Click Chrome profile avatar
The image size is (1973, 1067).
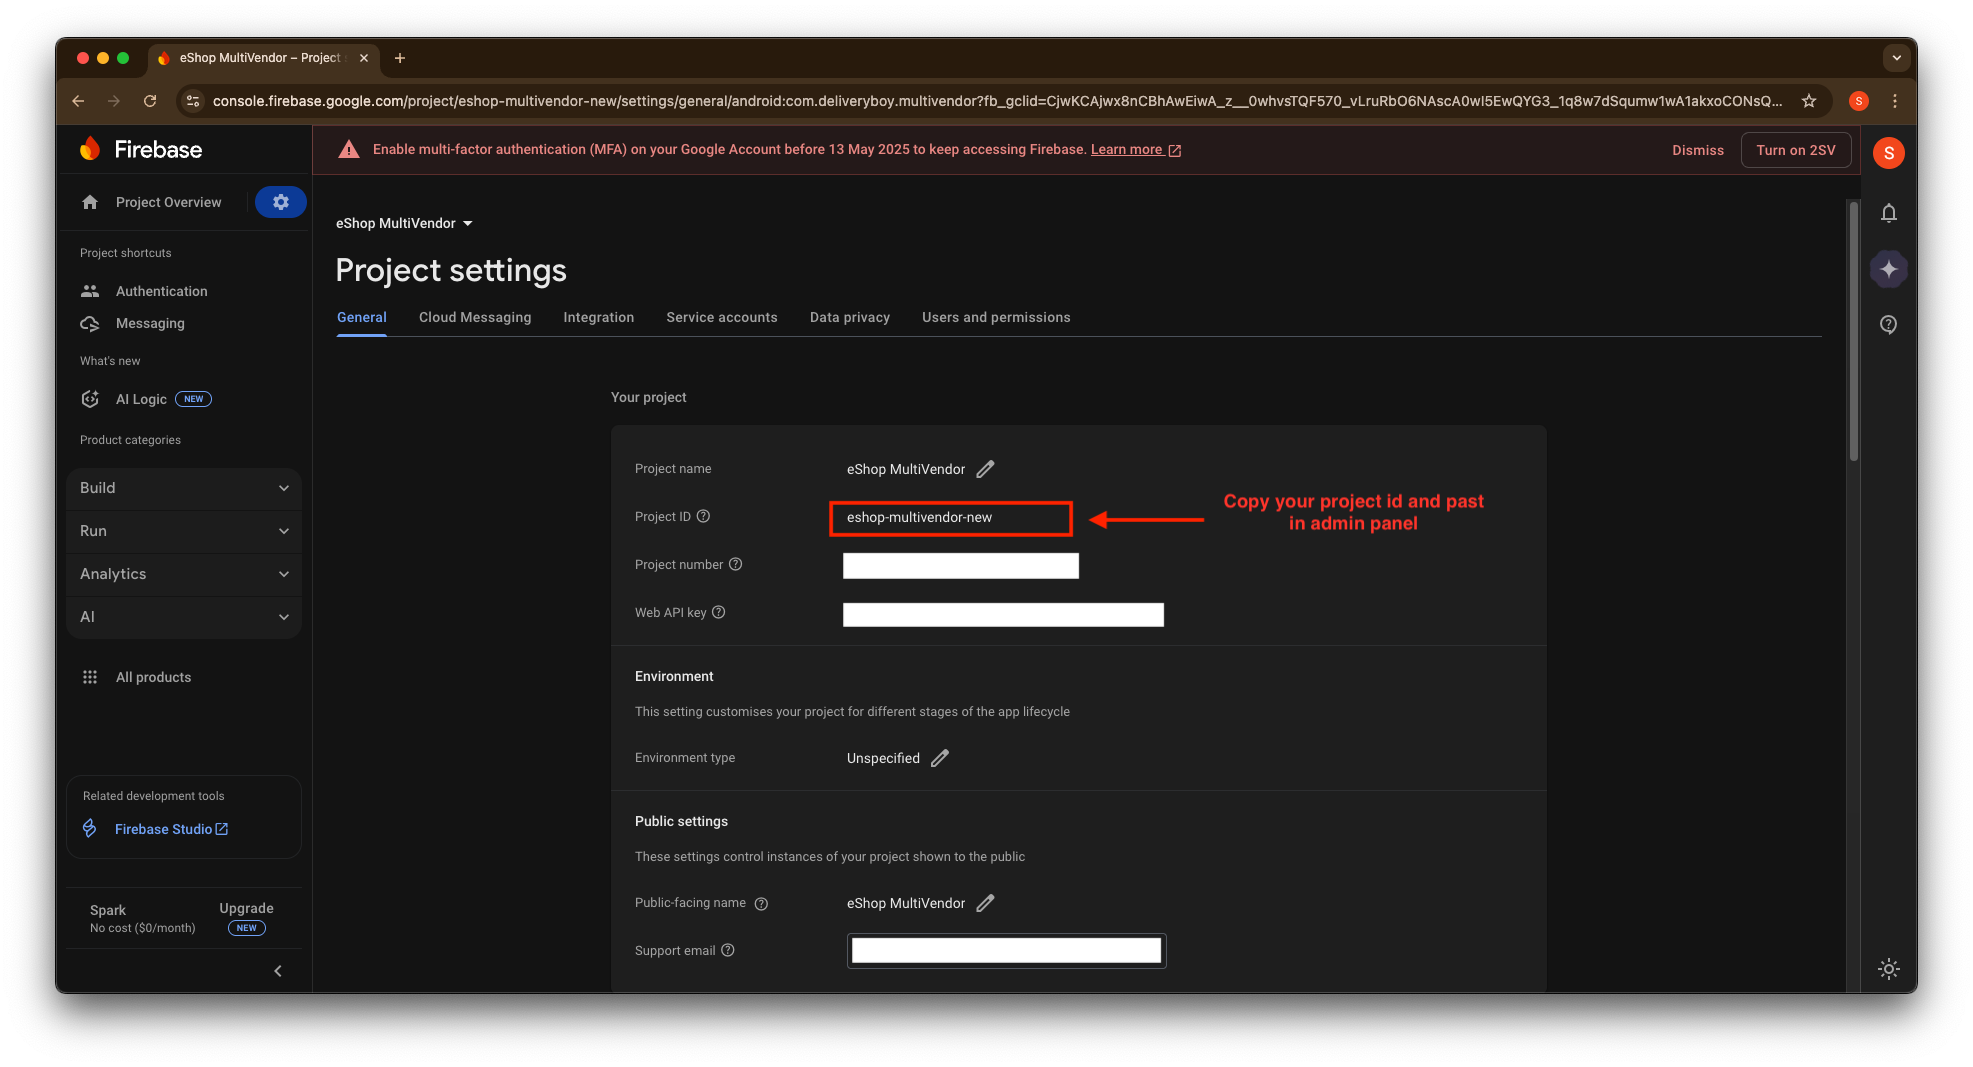point(1858,101)
